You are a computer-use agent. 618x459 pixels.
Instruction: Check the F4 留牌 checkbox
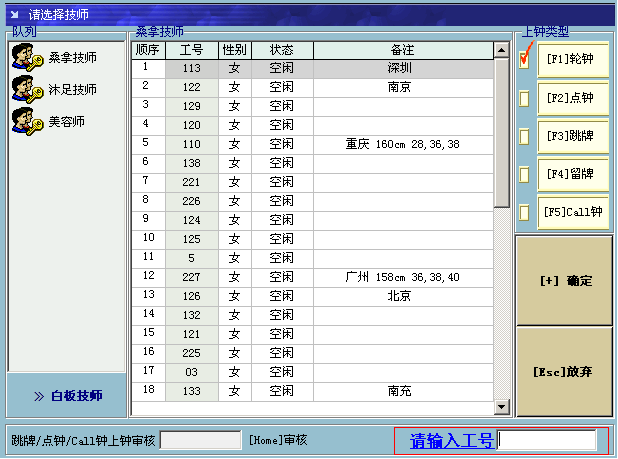coord(524,175)
